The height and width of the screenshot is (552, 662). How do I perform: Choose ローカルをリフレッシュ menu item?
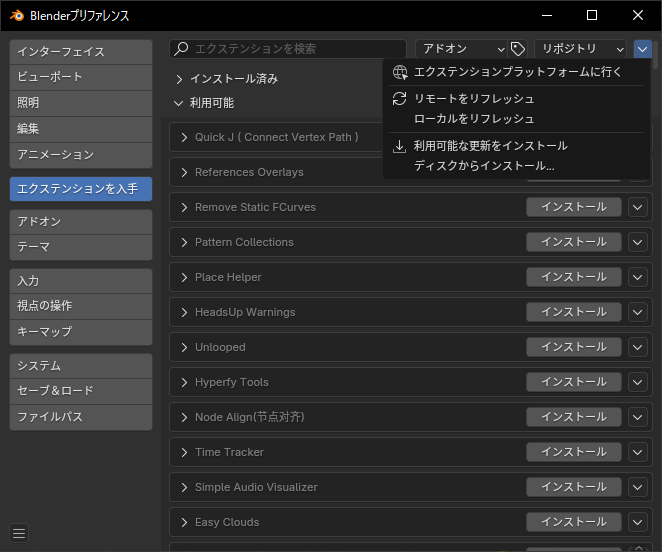tap(516, 119)
